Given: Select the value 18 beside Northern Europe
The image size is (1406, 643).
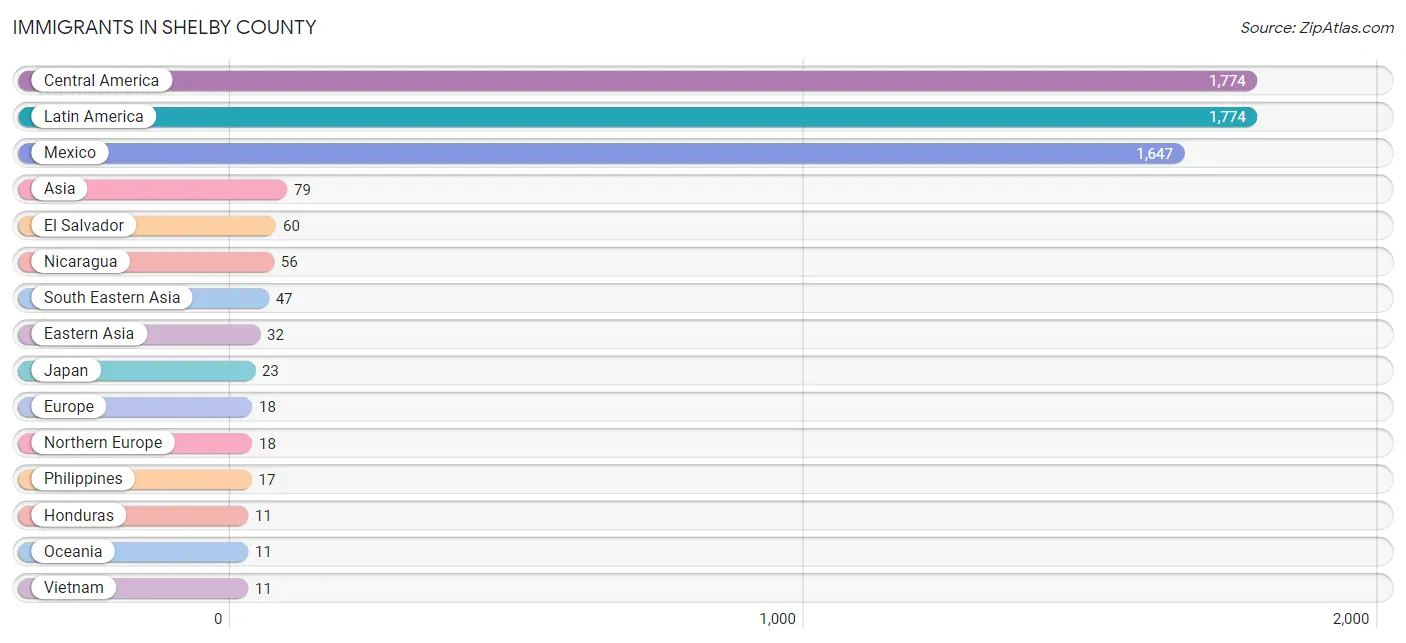Looking at the screenshot, I should (267, 444).
